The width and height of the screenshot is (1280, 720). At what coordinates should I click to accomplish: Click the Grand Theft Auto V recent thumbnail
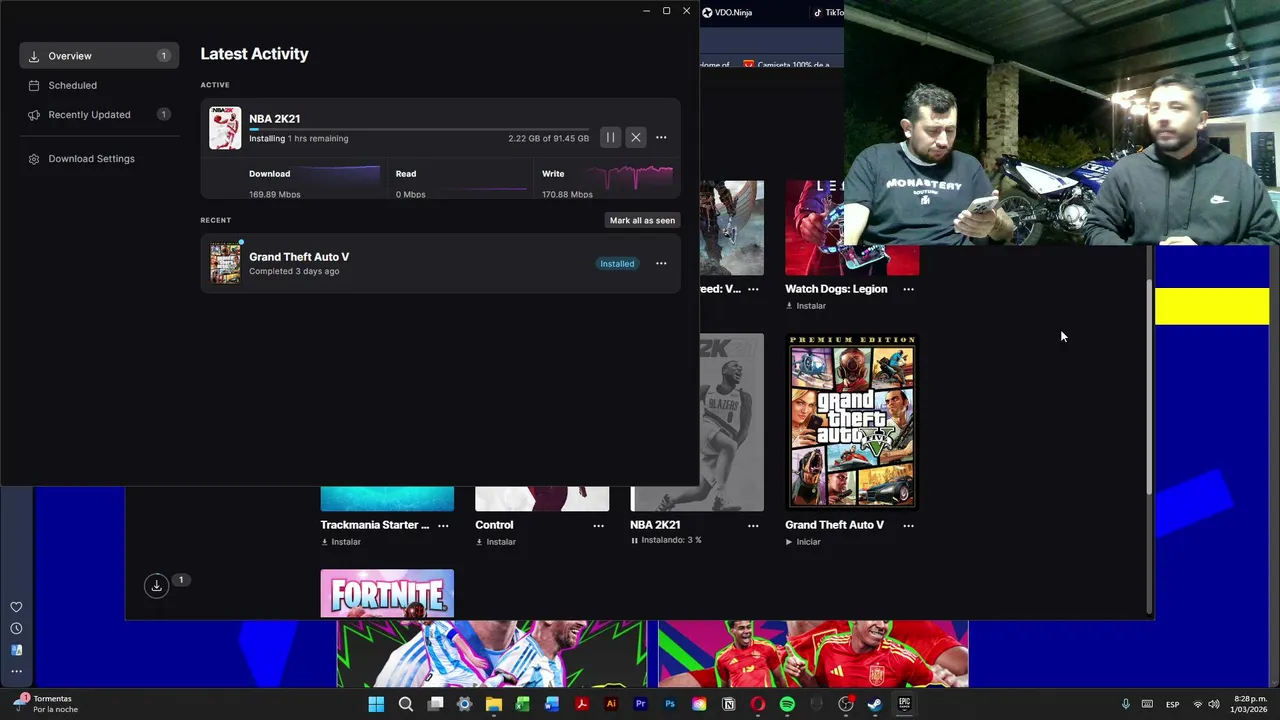[x=225, y=263]
